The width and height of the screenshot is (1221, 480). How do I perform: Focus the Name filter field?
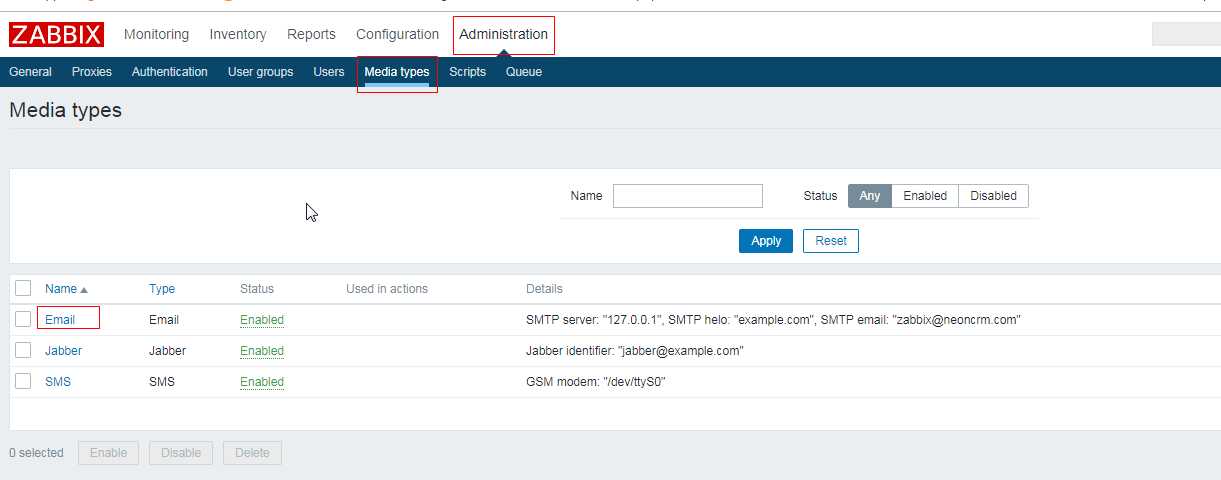688,196
